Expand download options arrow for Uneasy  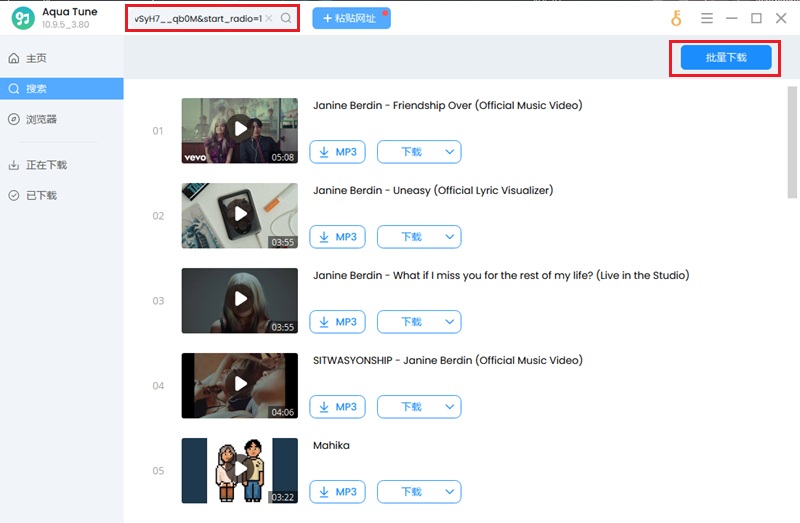click(449, 237)
